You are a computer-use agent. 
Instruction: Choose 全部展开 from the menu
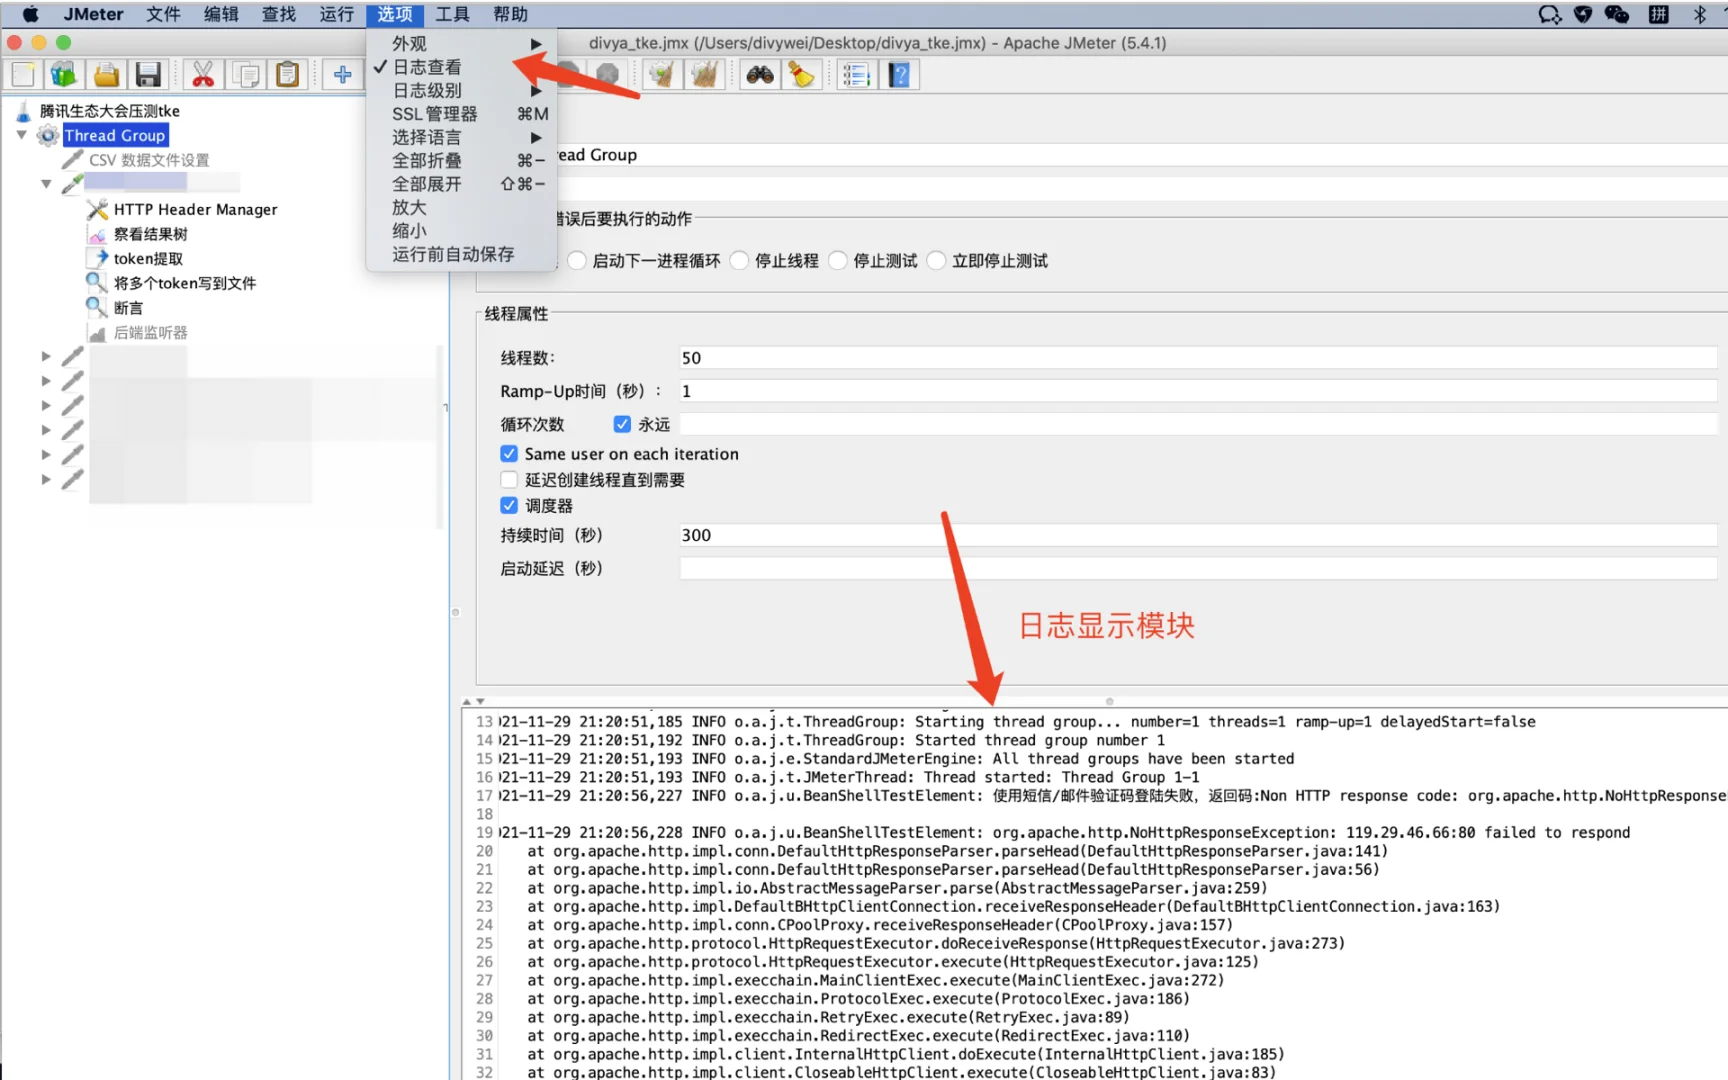click(x=460, y=184)
